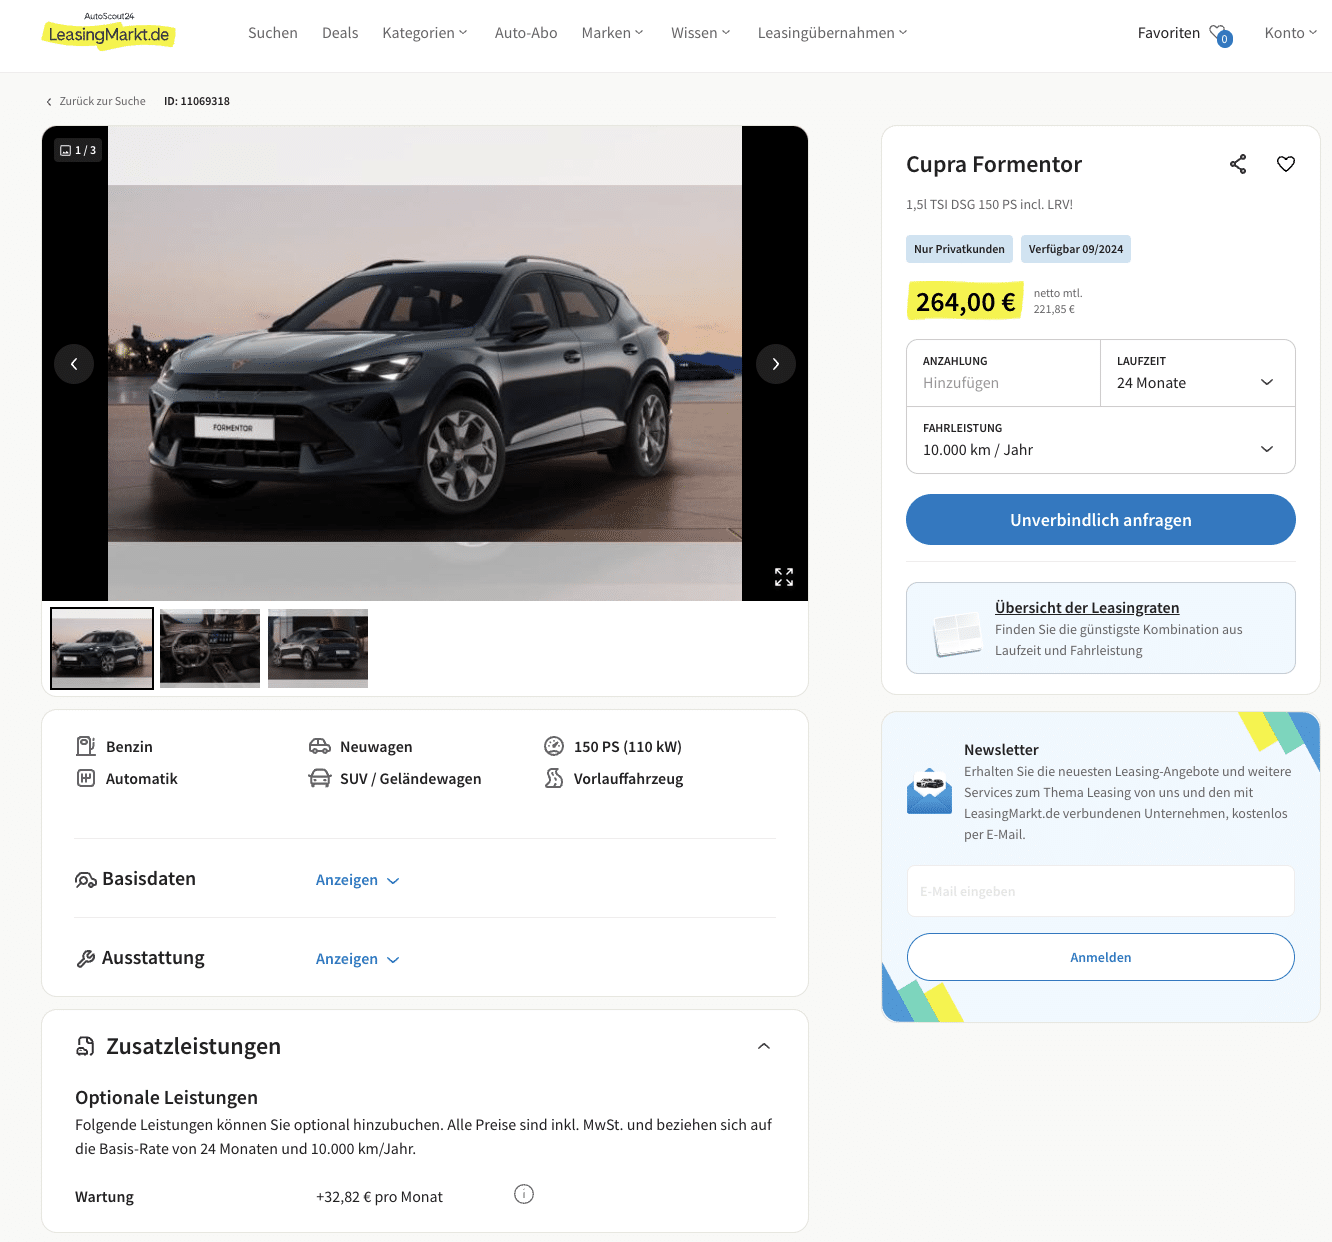This screenshot has height=1242, width=1332.
Task: Show previous car photo arrow
Action: click(x=74, y=364)
